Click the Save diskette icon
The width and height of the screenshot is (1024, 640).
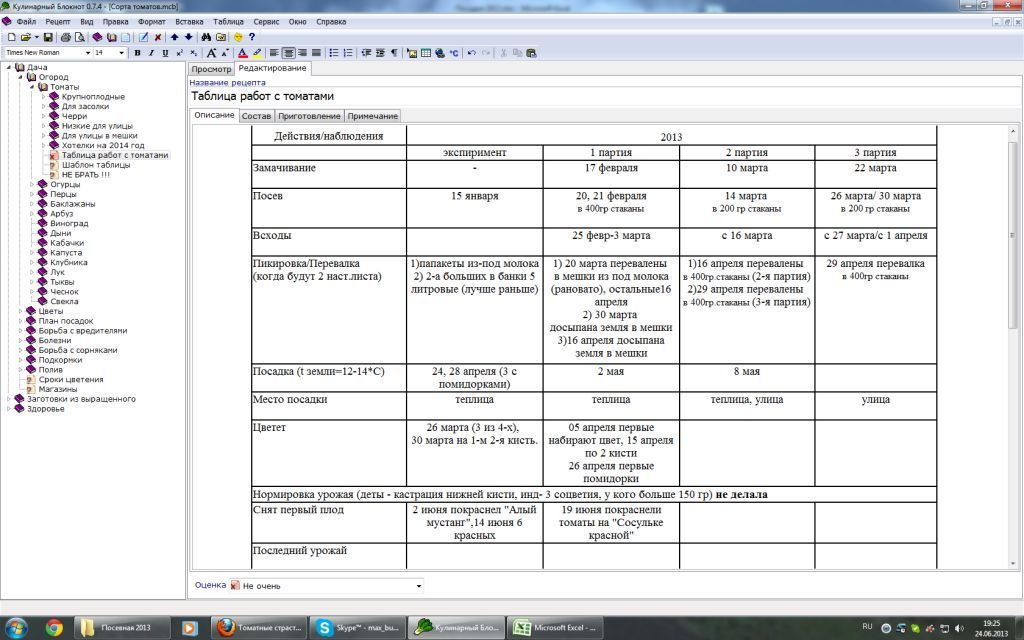pyautogui.click(x=48, y=37)
